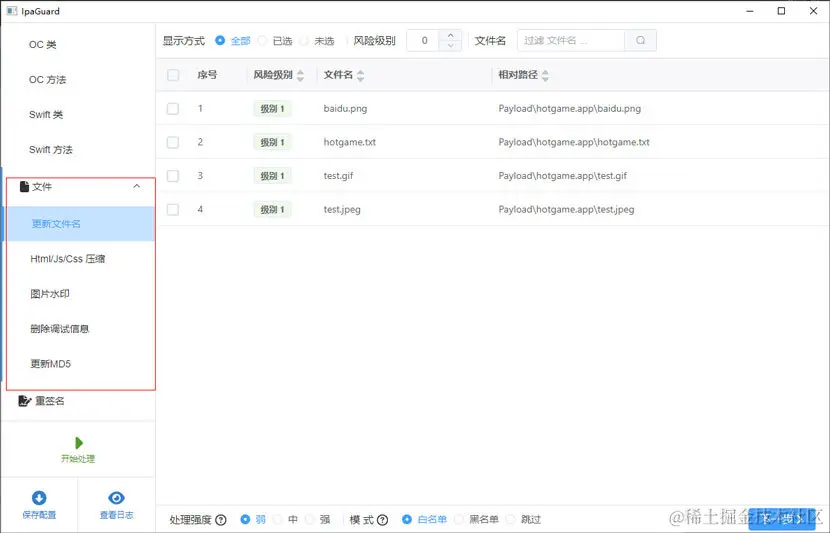Click the 级别 1 tag in test.jpeg row
Image resolution: width=830 pixels, height=533 pixels.
tap(272, 209)
